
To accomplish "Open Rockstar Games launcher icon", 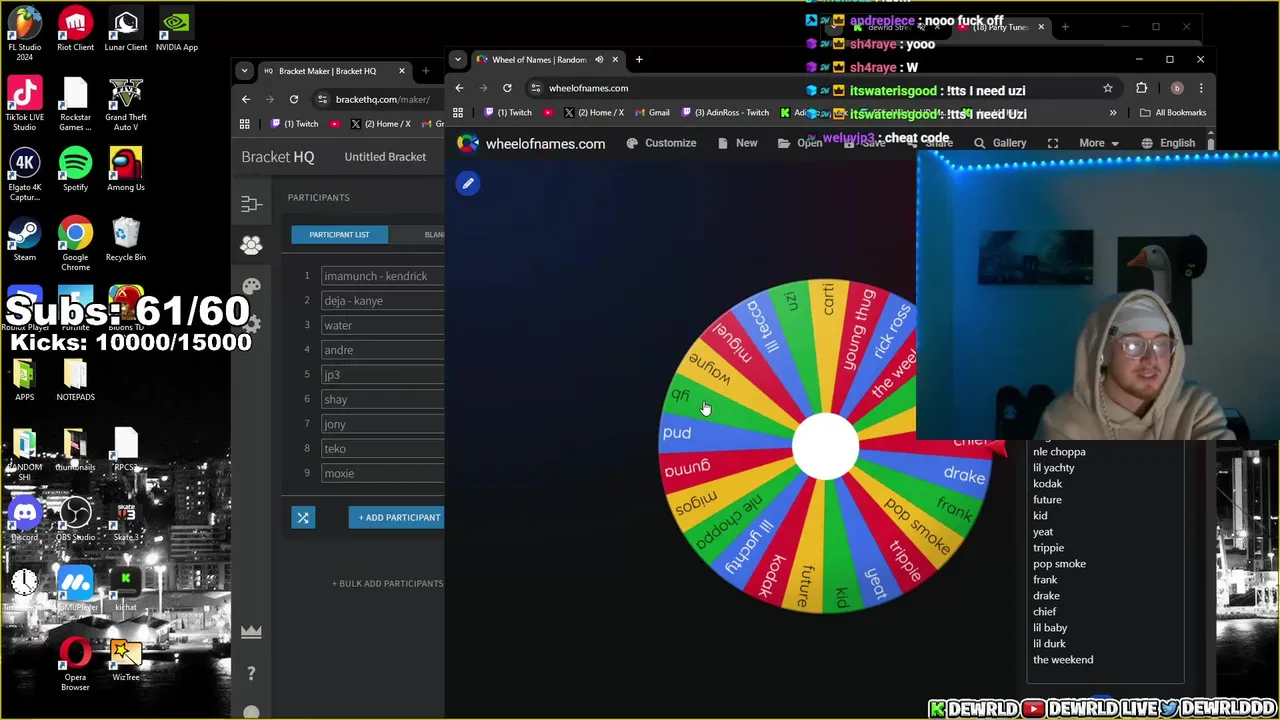I will (75, 105).
